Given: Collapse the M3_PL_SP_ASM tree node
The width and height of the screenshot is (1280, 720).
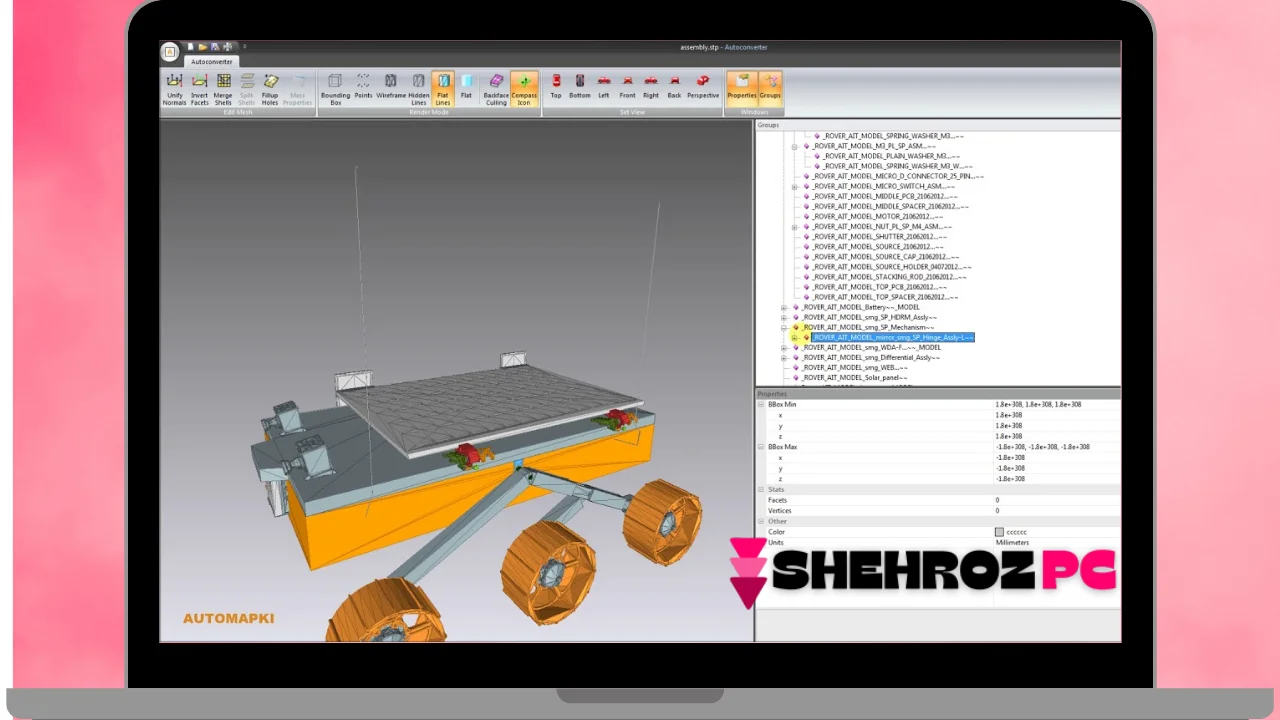Looking at the screenshot, I should pyautogui.click(x=795, y=146).
